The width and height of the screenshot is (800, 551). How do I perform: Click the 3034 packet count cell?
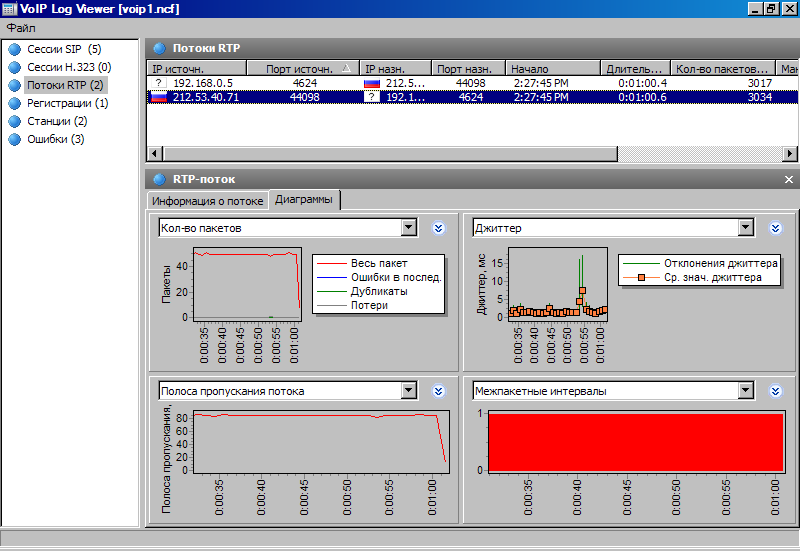tap(760, 97)
